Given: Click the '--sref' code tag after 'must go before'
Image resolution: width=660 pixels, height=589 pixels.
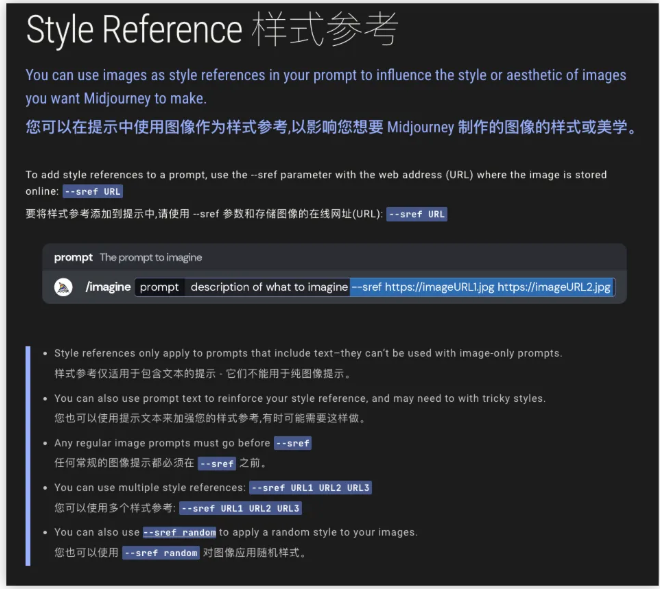Looking at the screenshot, I should click(x=293, y=443).
